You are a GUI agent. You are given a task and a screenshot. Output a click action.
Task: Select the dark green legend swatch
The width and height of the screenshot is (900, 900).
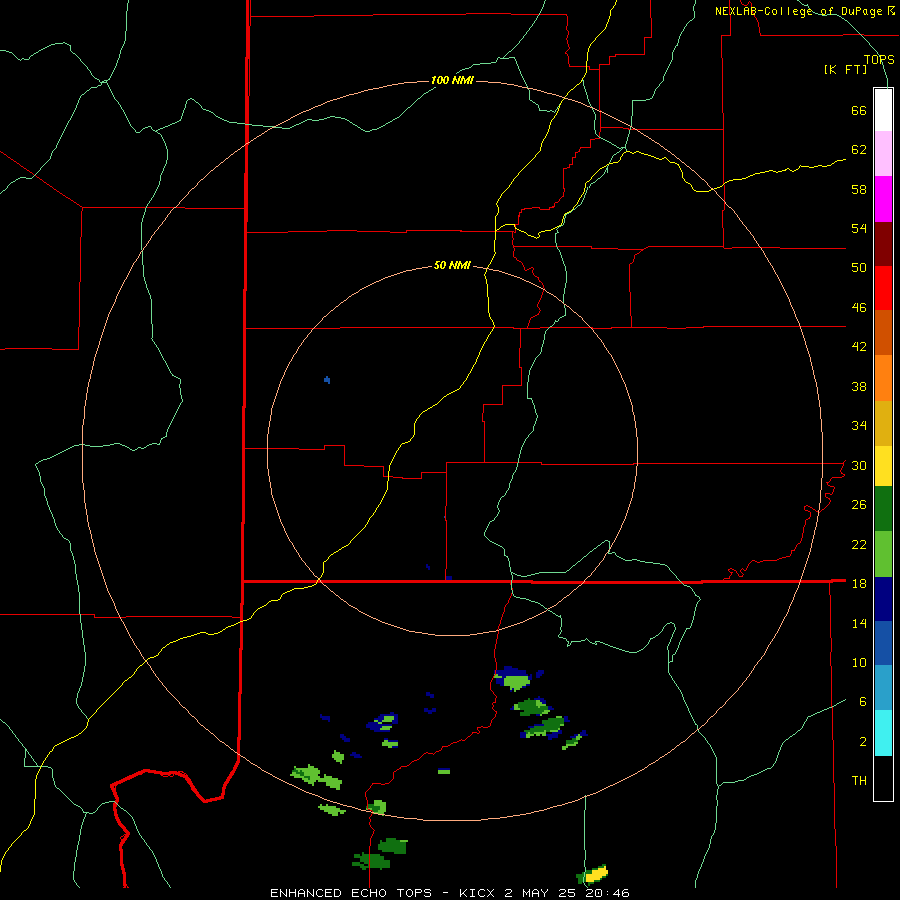tap(883, 509)
